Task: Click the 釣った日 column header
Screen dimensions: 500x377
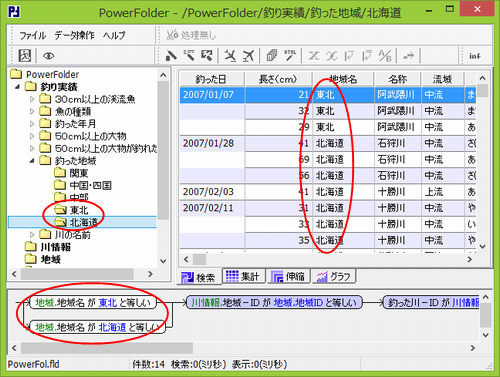Action: click(x=212, y=79)
